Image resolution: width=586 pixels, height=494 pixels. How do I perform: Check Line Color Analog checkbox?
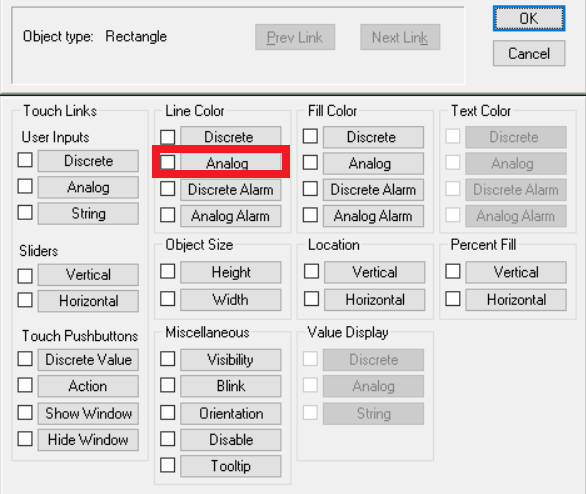click(x=167, y=162)
